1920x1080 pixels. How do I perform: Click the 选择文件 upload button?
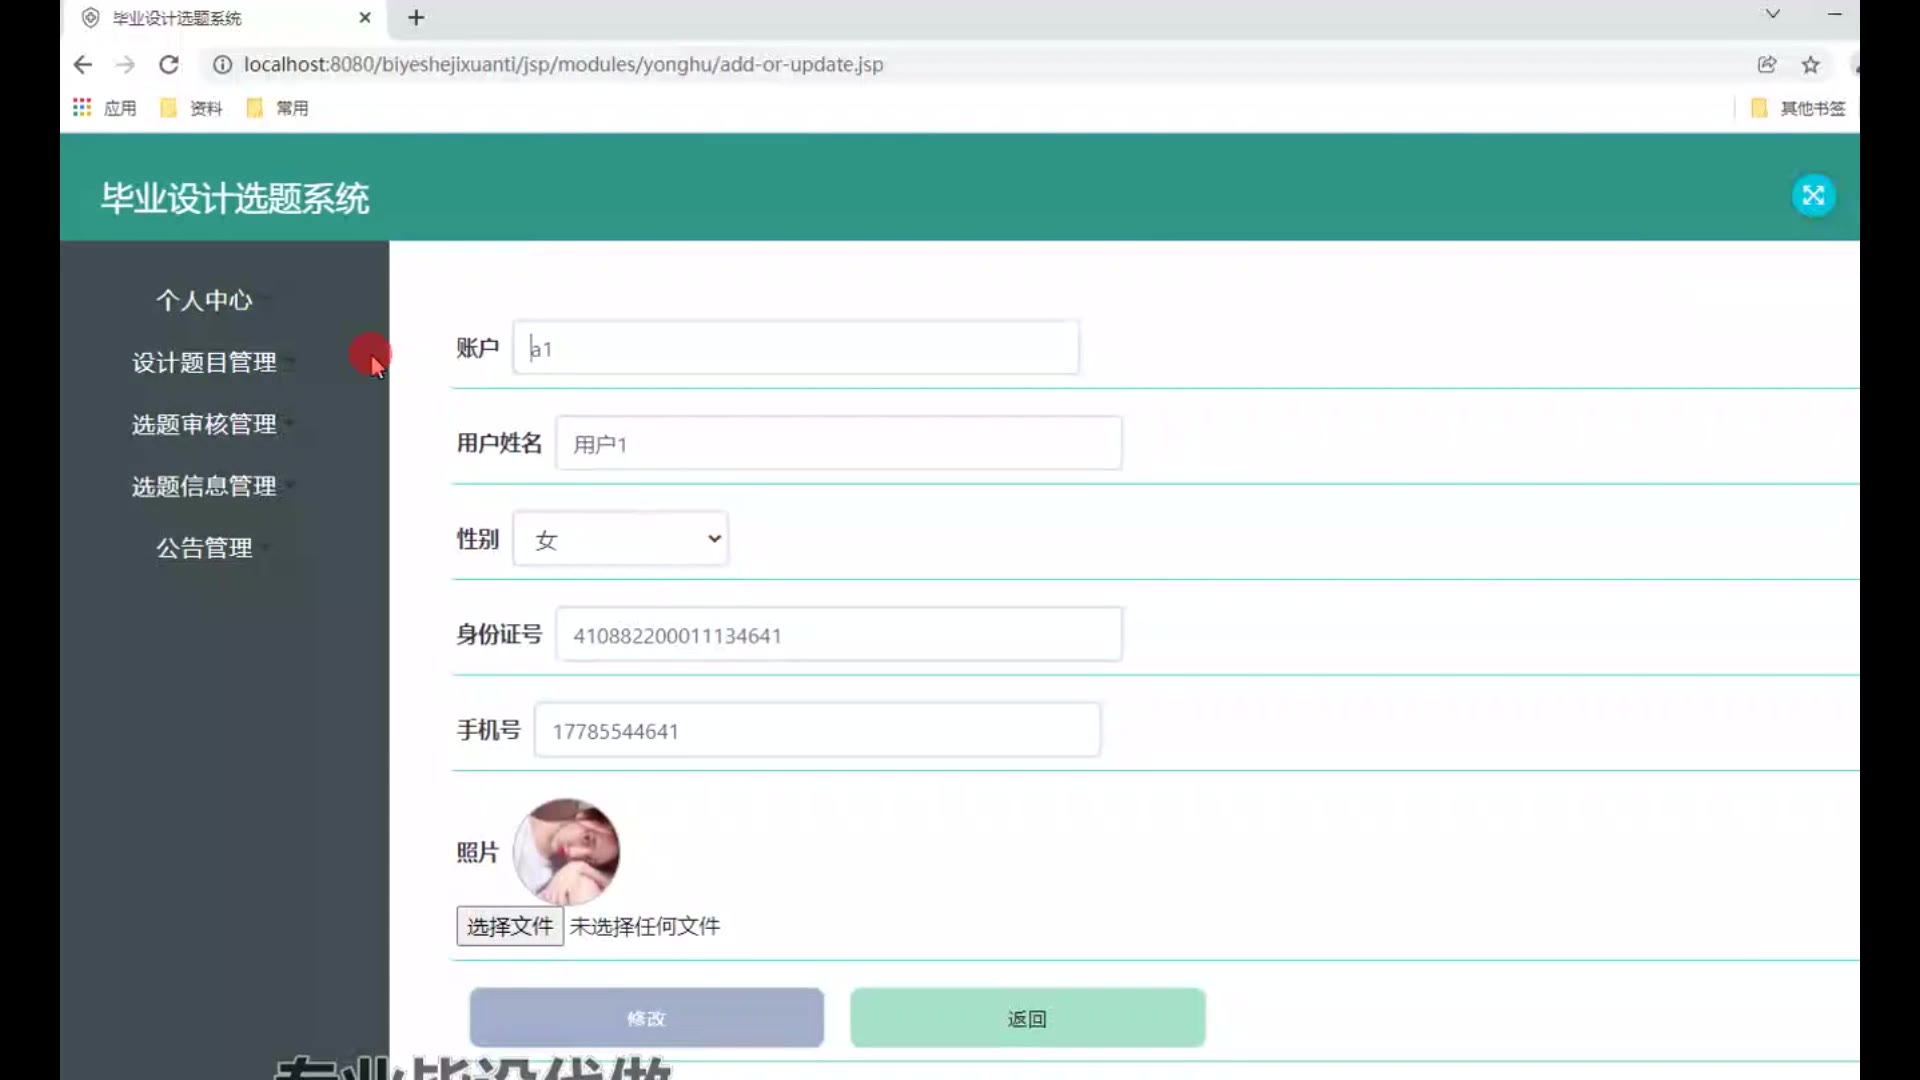pyautogui.click(x=509, y=926)
